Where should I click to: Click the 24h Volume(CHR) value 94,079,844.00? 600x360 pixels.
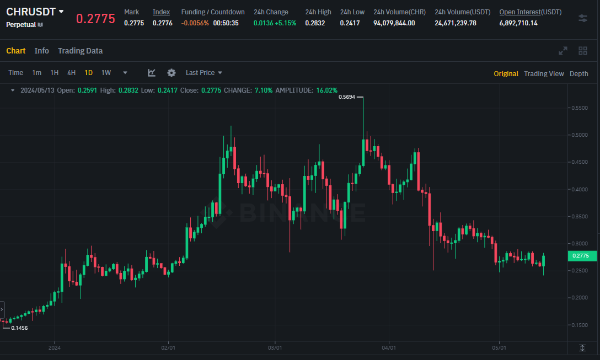coord(394,23)
